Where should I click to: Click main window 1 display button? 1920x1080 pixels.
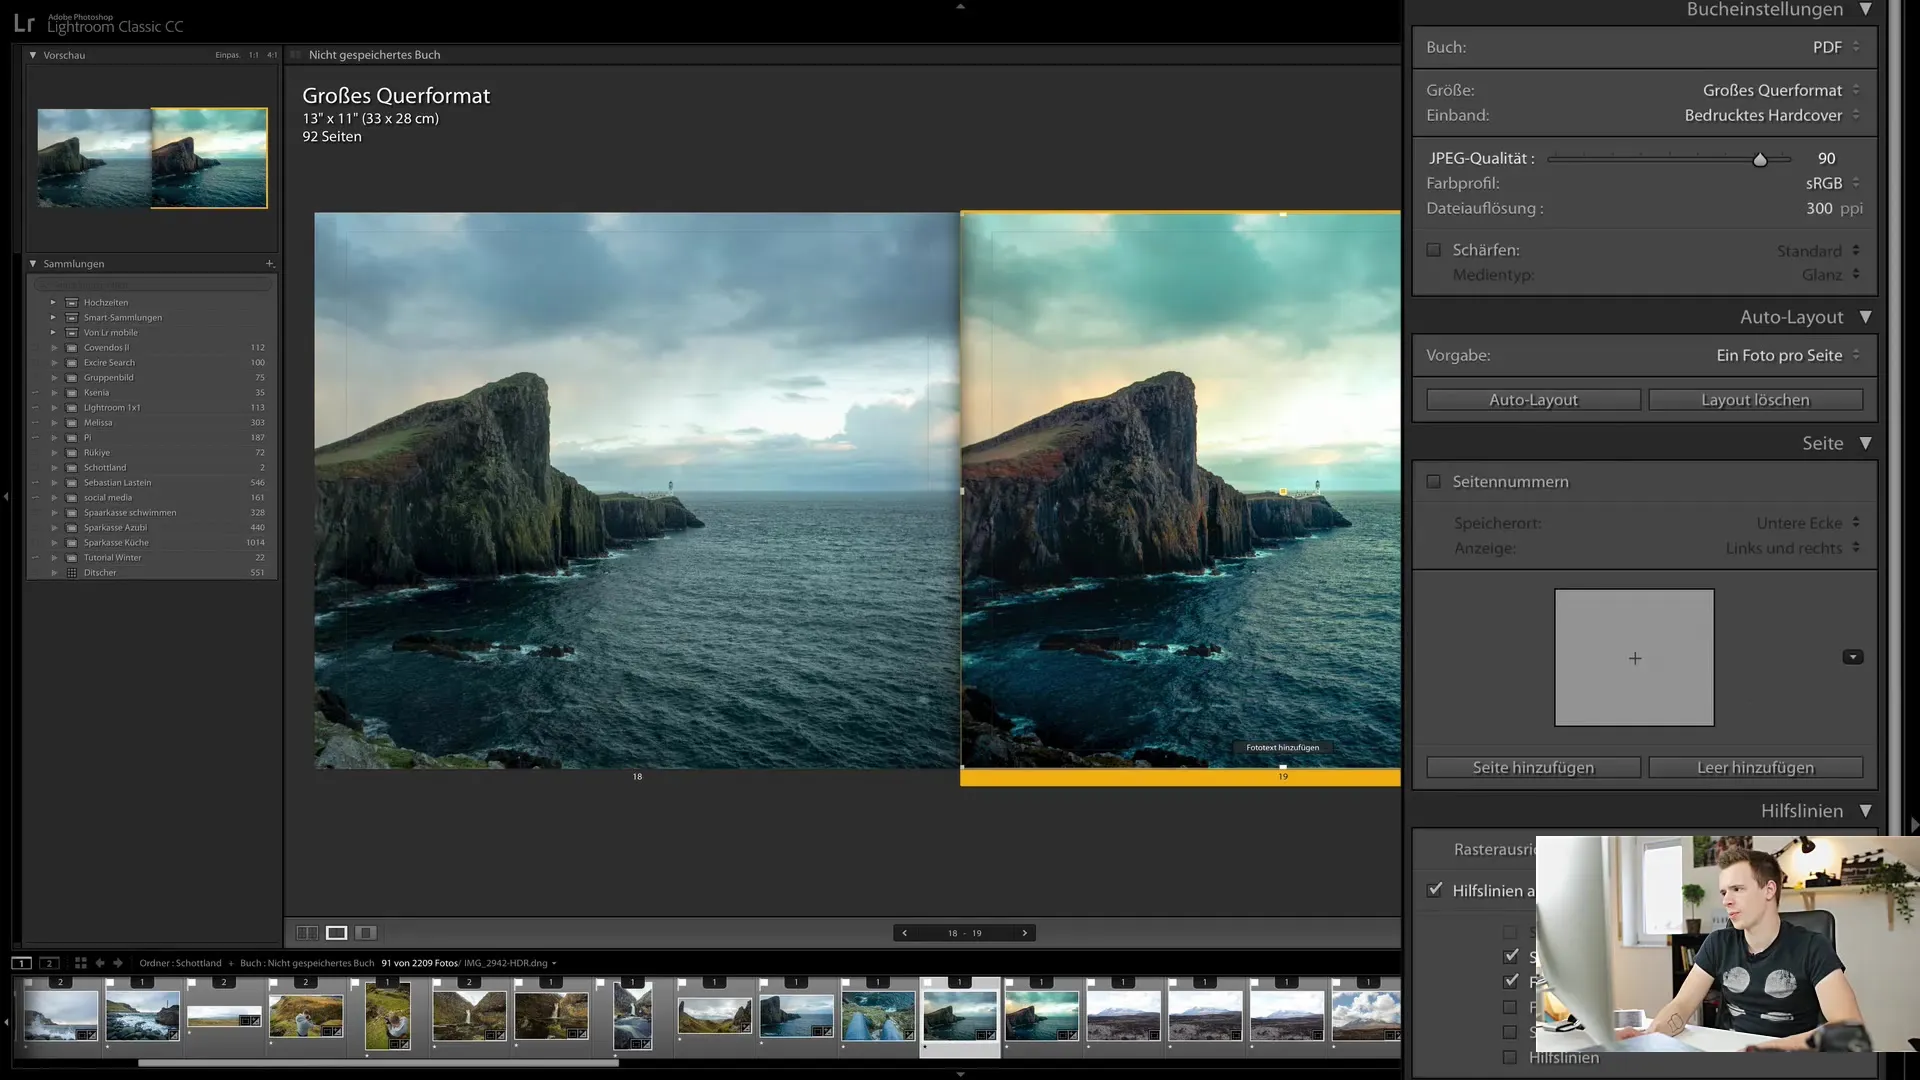click(21, 963)
